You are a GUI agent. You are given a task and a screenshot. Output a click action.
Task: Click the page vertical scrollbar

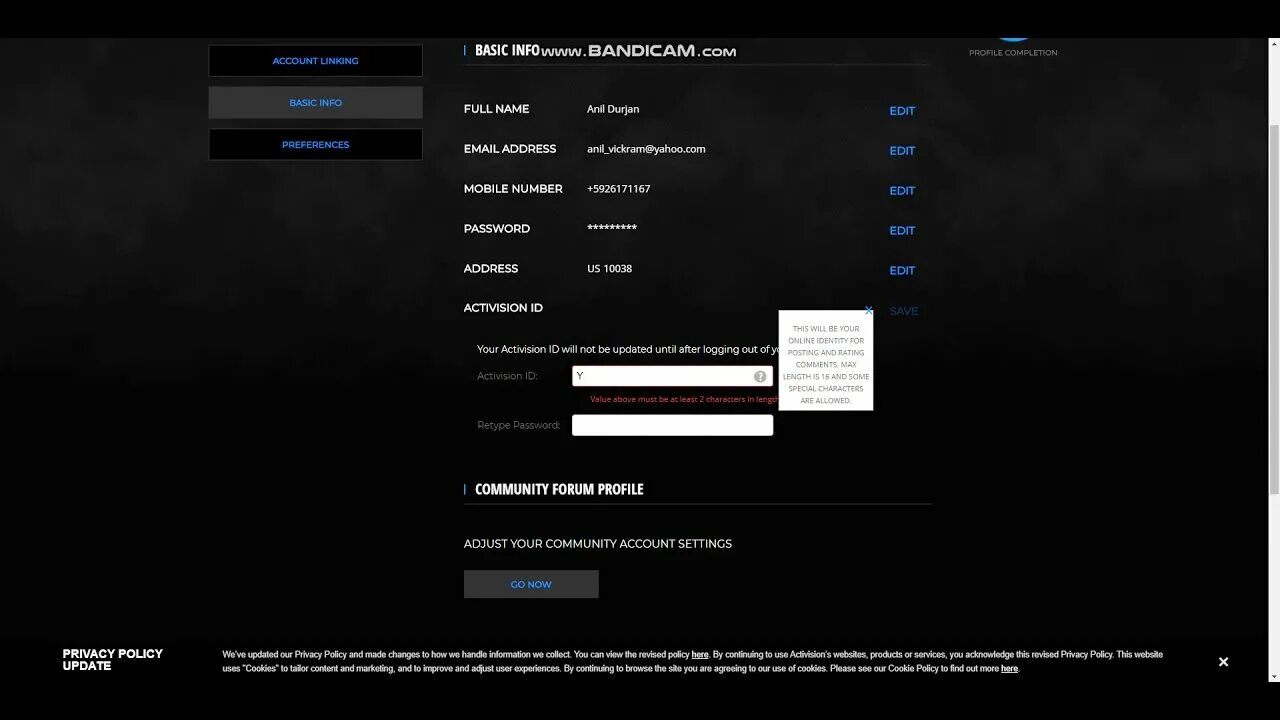pyautogui.click(x=1273, y=310)
